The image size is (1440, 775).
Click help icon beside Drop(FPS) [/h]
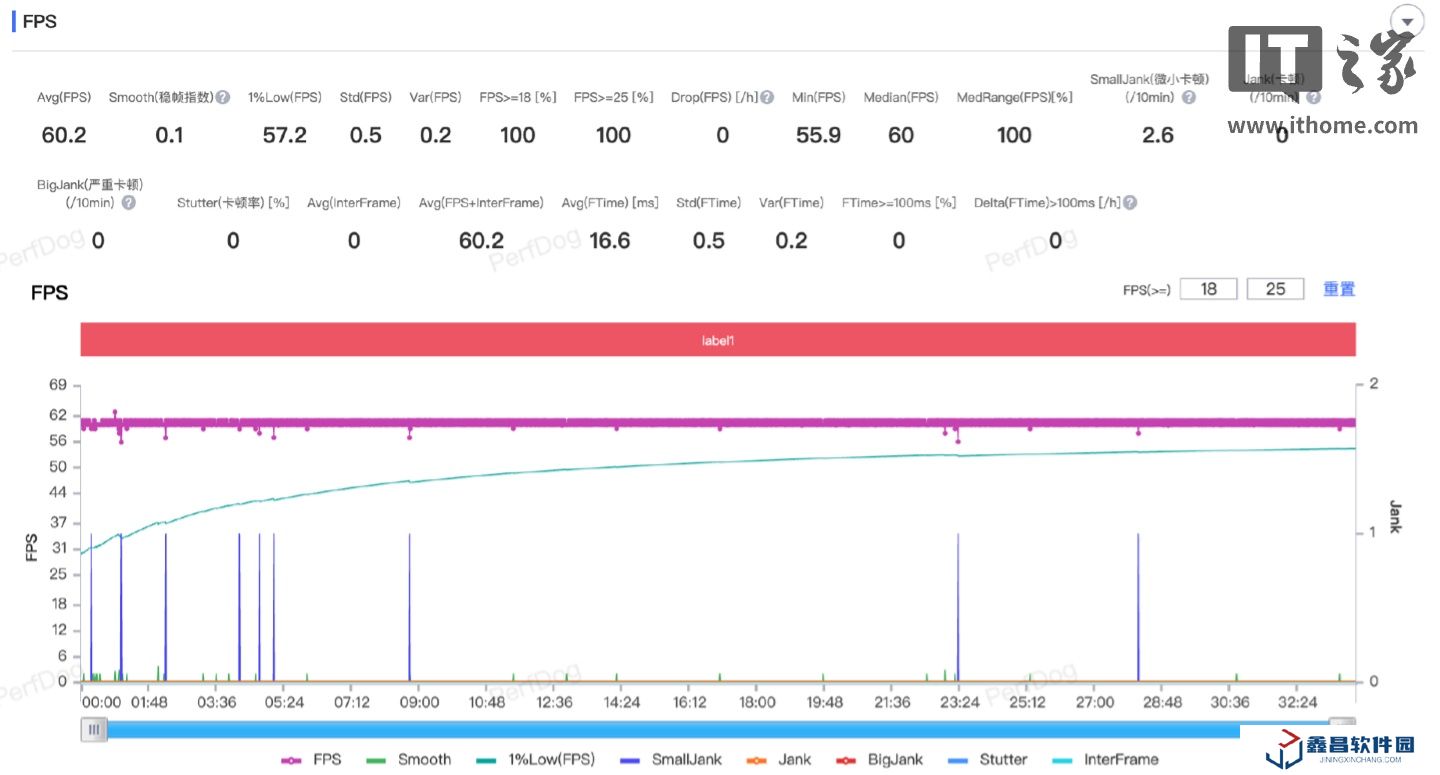[767, 98]
